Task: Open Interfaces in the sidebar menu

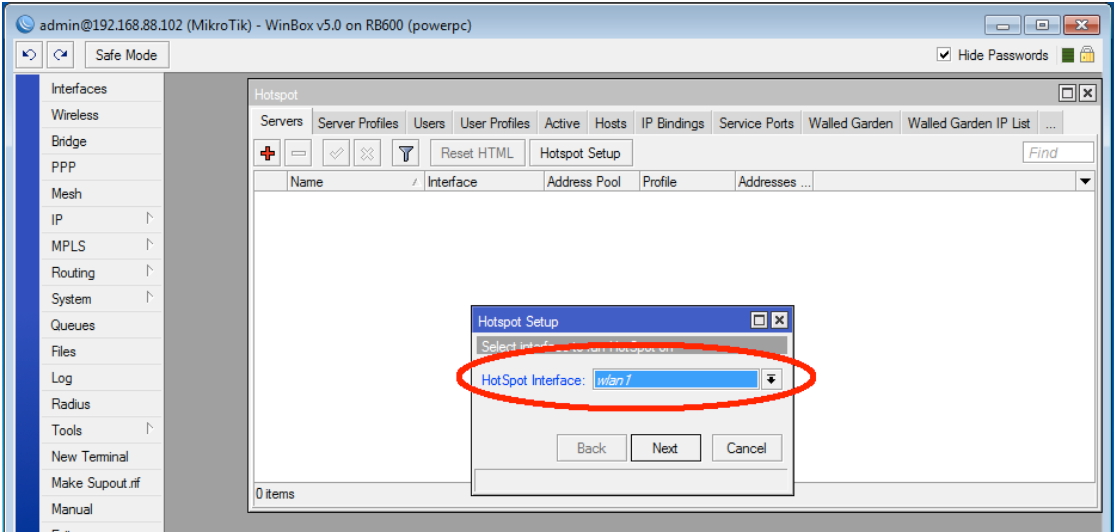Action: (102, 89)
